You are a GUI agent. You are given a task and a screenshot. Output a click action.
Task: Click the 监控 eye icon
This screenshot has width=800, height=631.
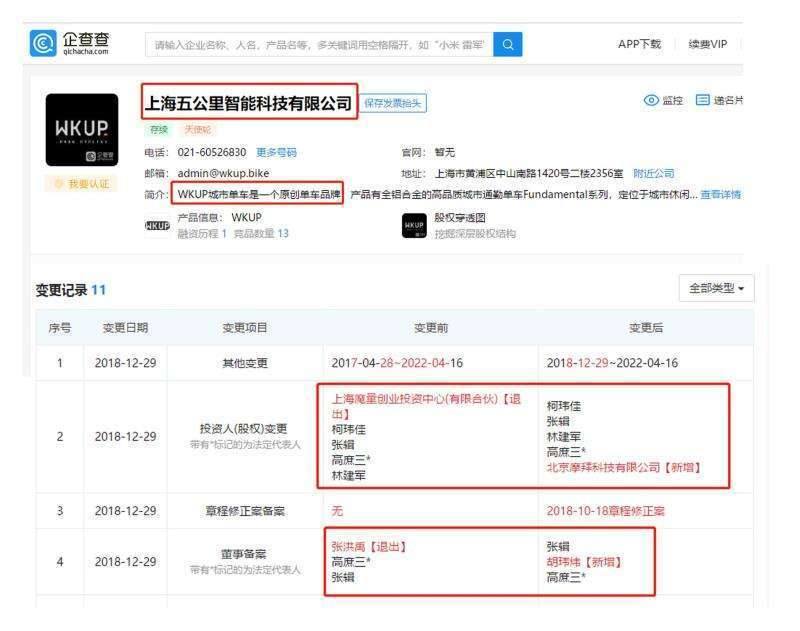pyautogui.click(x=651, y=100)
